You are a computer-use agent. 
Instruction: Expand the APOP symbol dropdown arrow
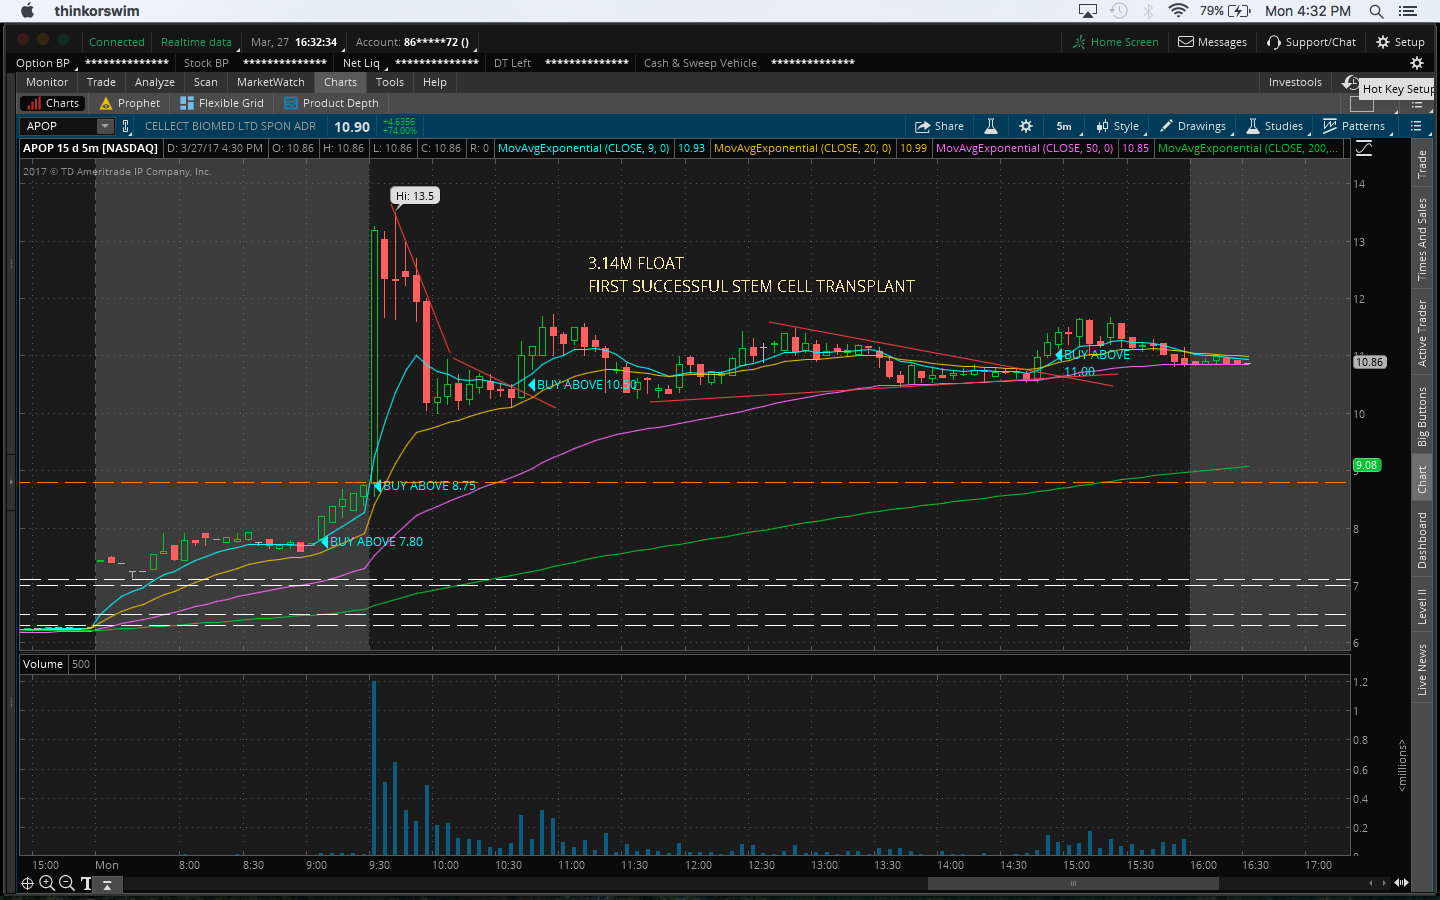click(104, 126)
